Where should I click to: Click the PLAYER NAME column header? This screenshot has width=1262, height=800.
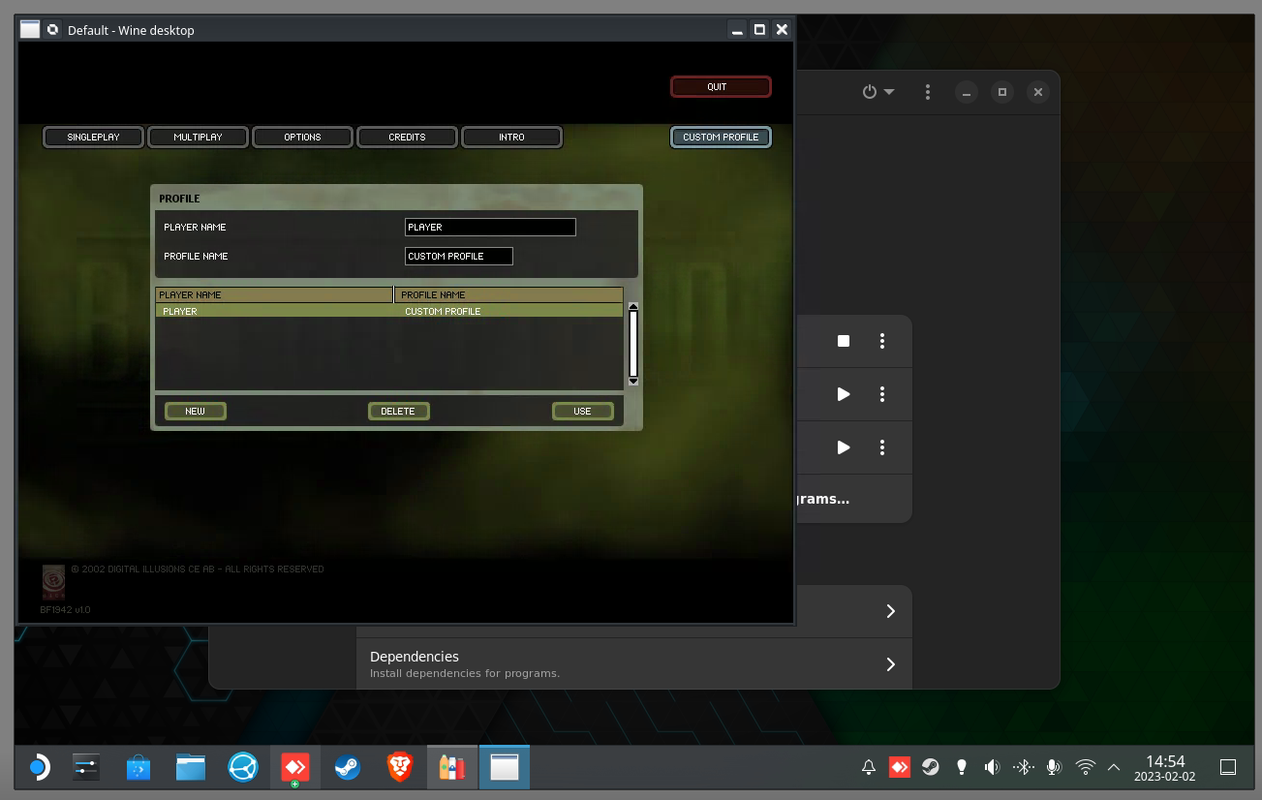coord(274,295)
